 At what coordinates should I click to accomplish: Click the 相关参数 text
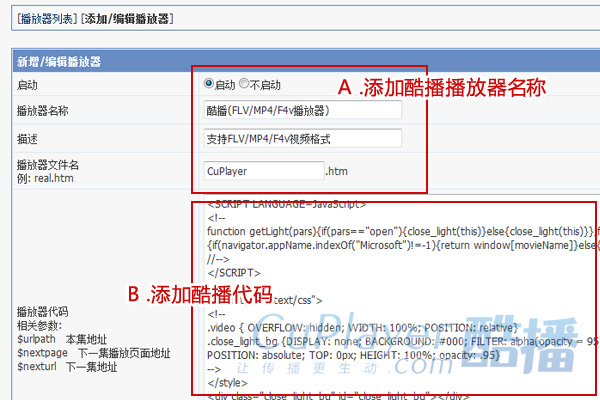[39, 326]
